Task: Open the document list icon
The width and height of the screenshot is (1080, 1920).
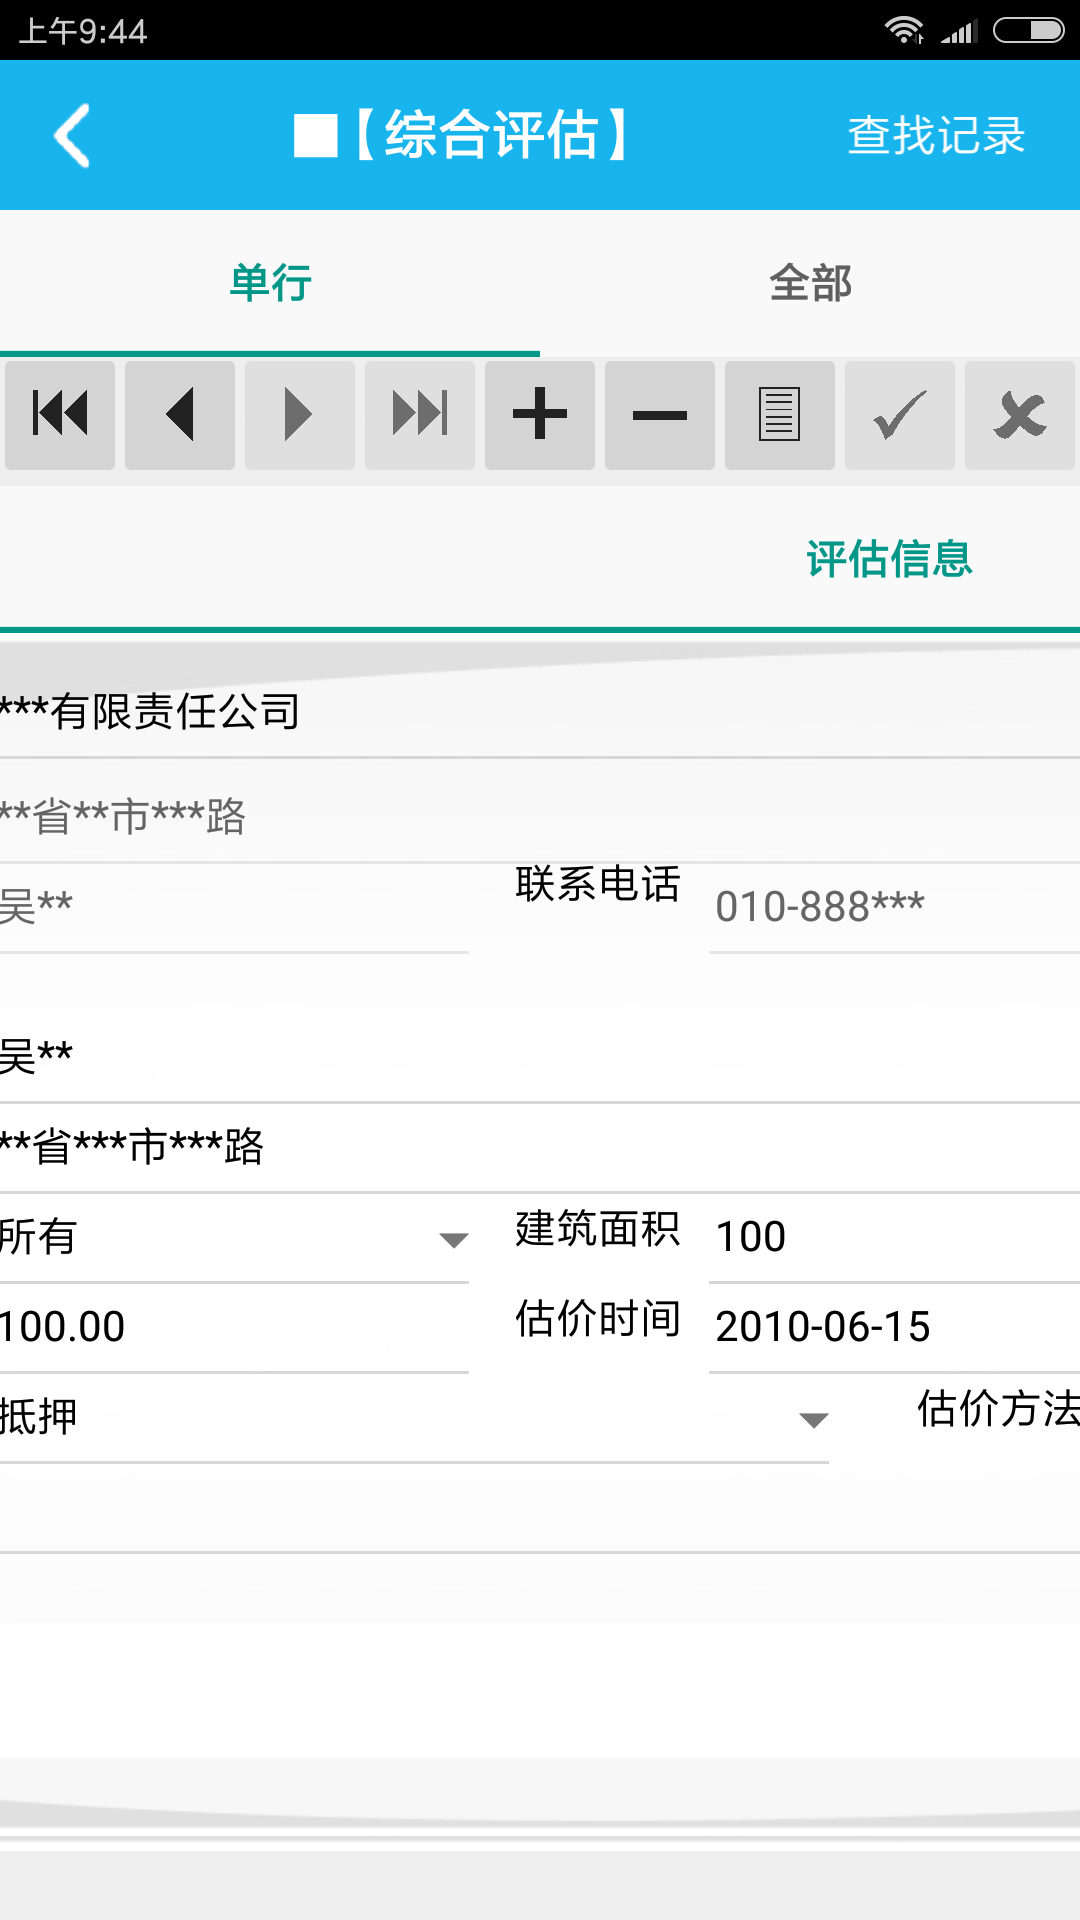Action: click(x=780, y=415)
